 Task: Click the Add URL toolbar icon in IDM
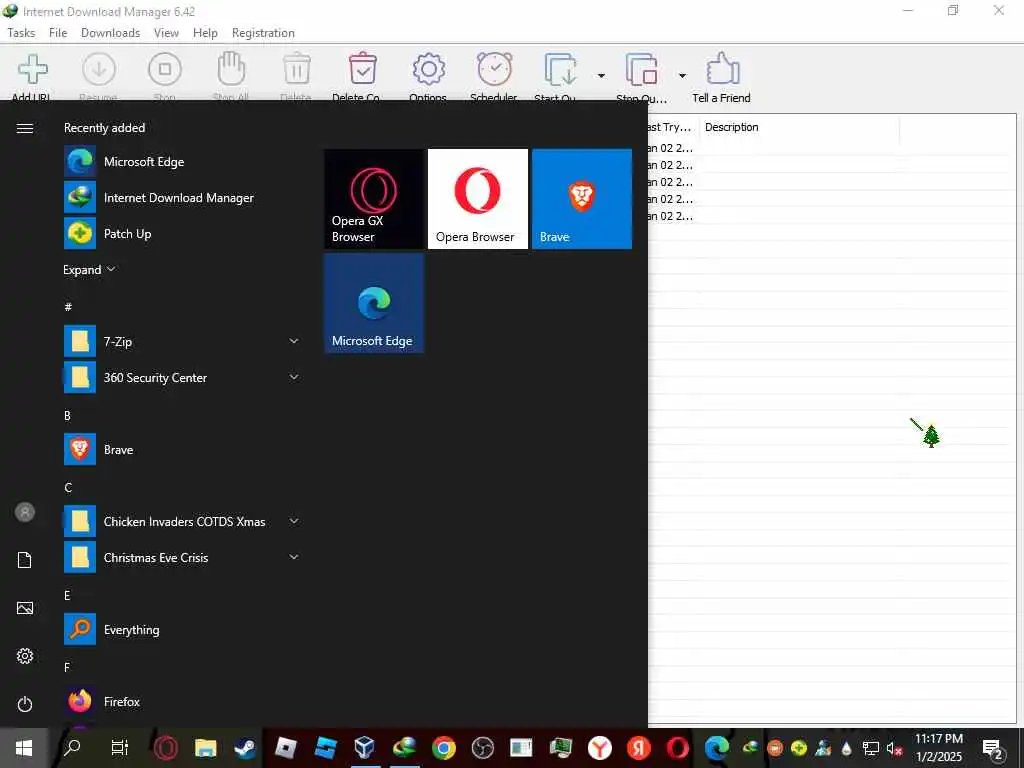32,69
